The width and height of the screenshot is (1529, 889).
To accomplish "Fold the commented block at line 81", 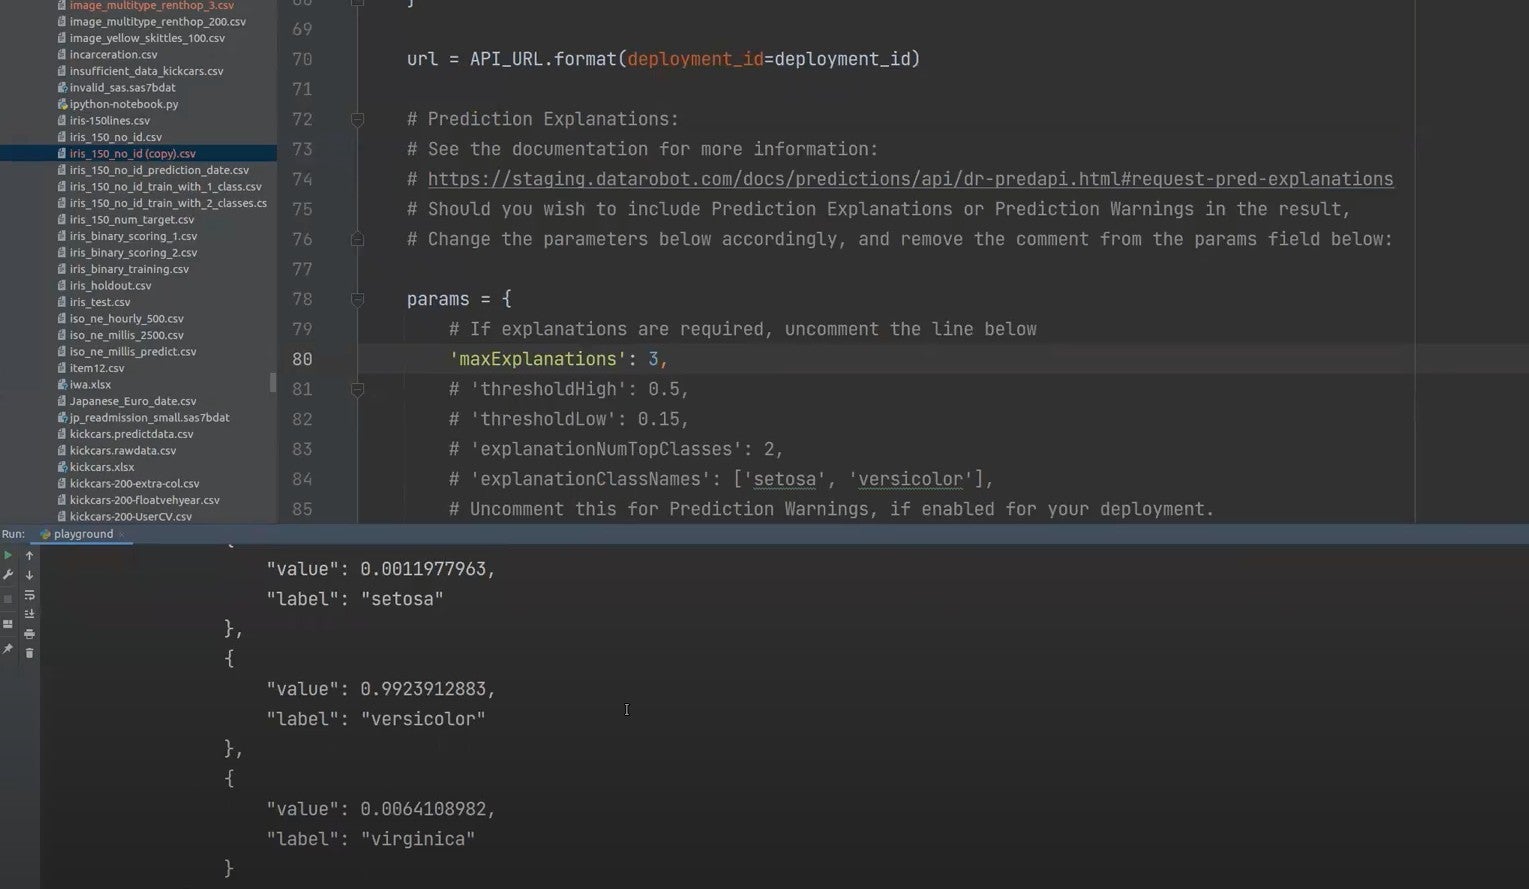I will click(x=357, y=389).
